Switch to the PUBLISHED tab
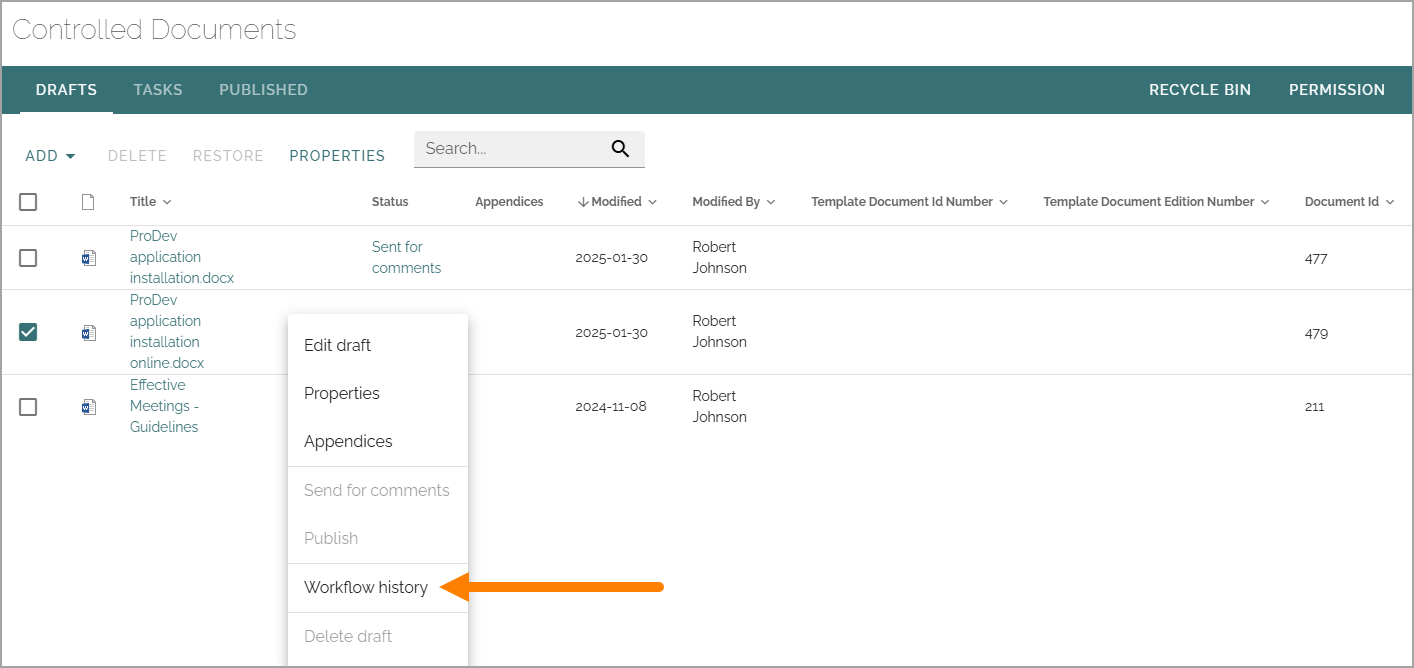This screenshot has height=668, width=1414. pyautogui.click(x=263, y=90)
